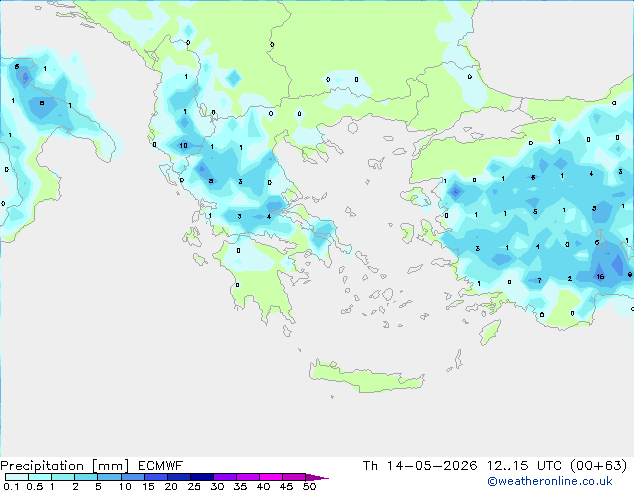
Task: Choose the magenta legend swatch between 40 and 45
Action: tap(271, 477)
